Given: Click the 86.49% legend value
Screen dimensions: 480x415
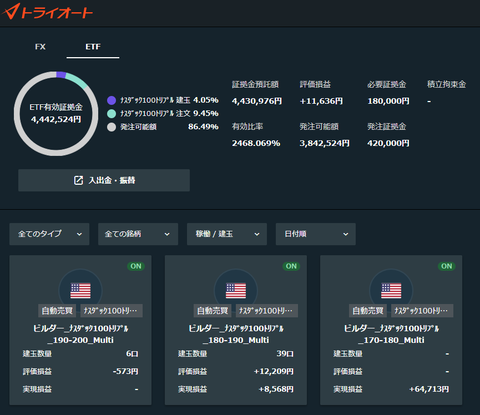Looking at the screenshot, I should [x=203, y=127].
